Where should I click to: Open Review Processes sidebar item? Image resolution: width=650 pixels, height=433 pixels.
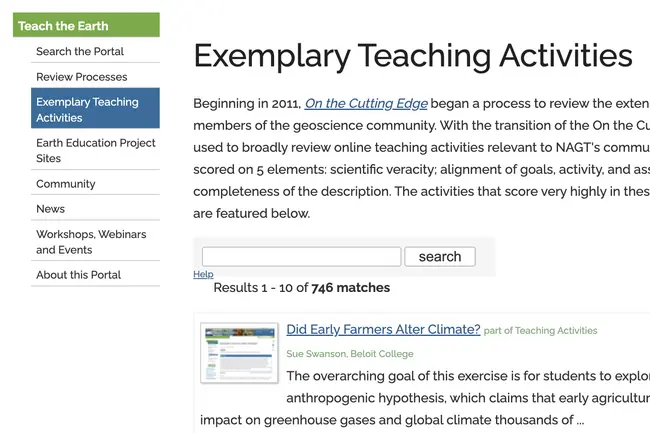[82, 77]
